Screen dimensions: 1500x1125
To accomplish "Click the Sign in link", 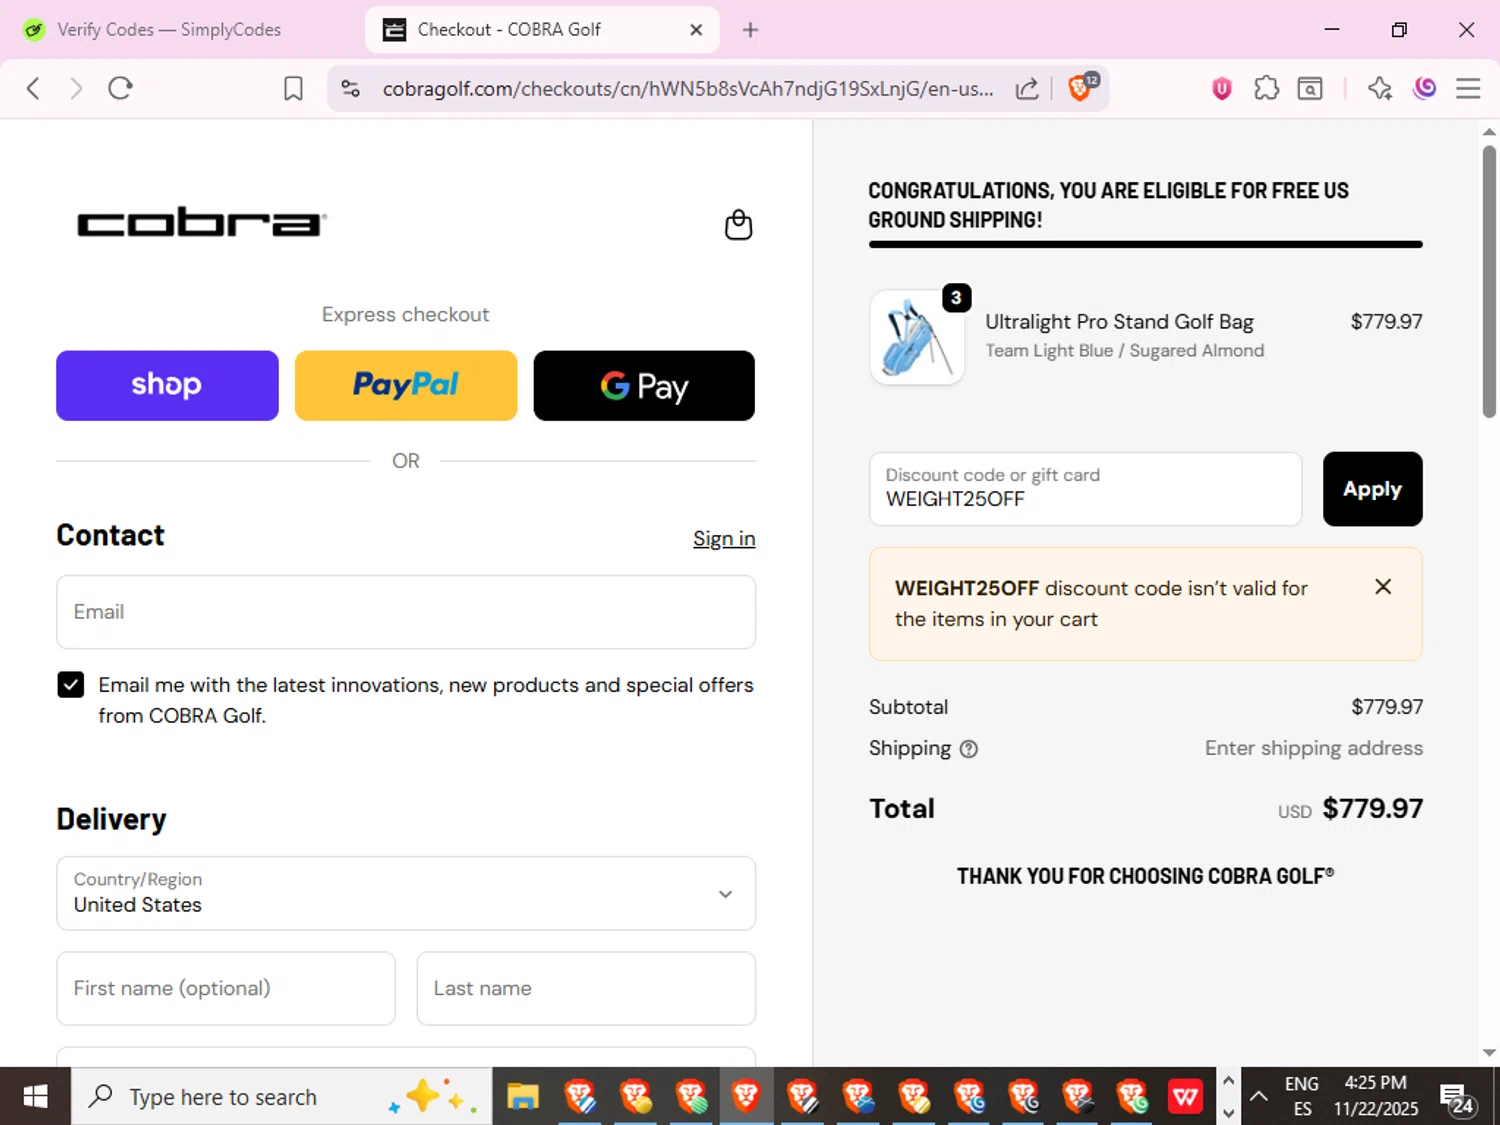I will 724,539.
